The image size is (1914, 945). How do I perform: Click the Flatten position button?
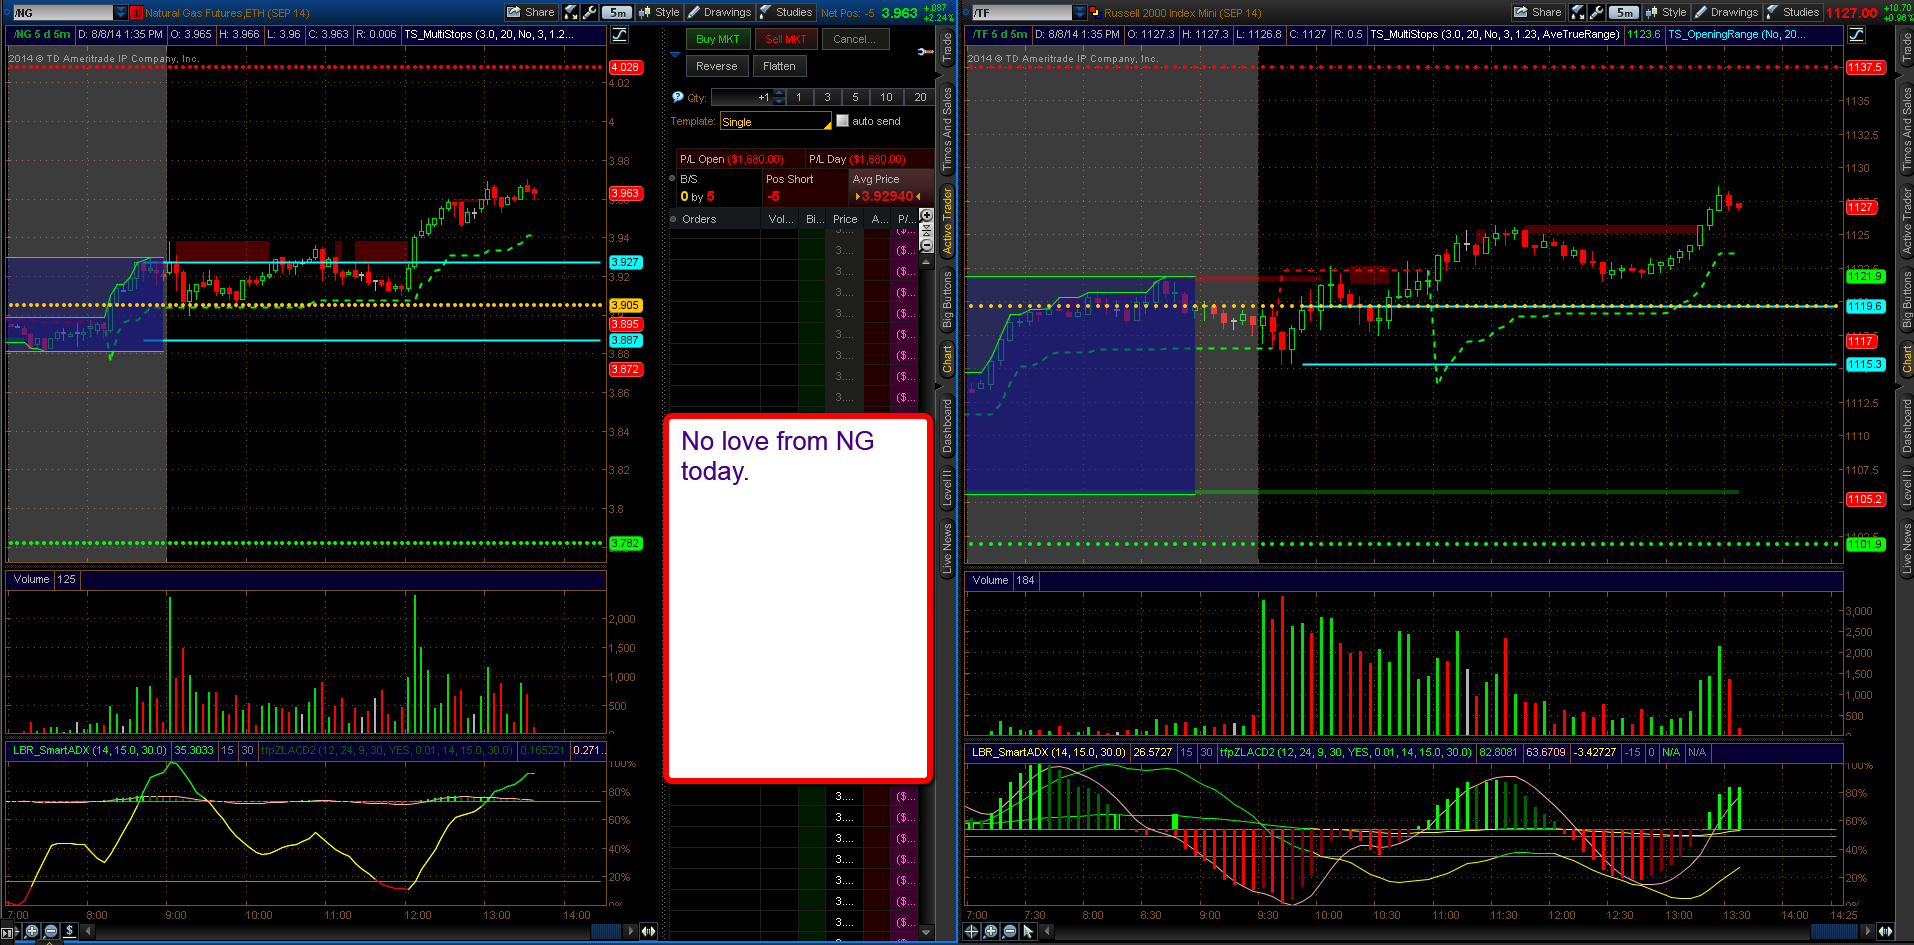click(779, 66)
